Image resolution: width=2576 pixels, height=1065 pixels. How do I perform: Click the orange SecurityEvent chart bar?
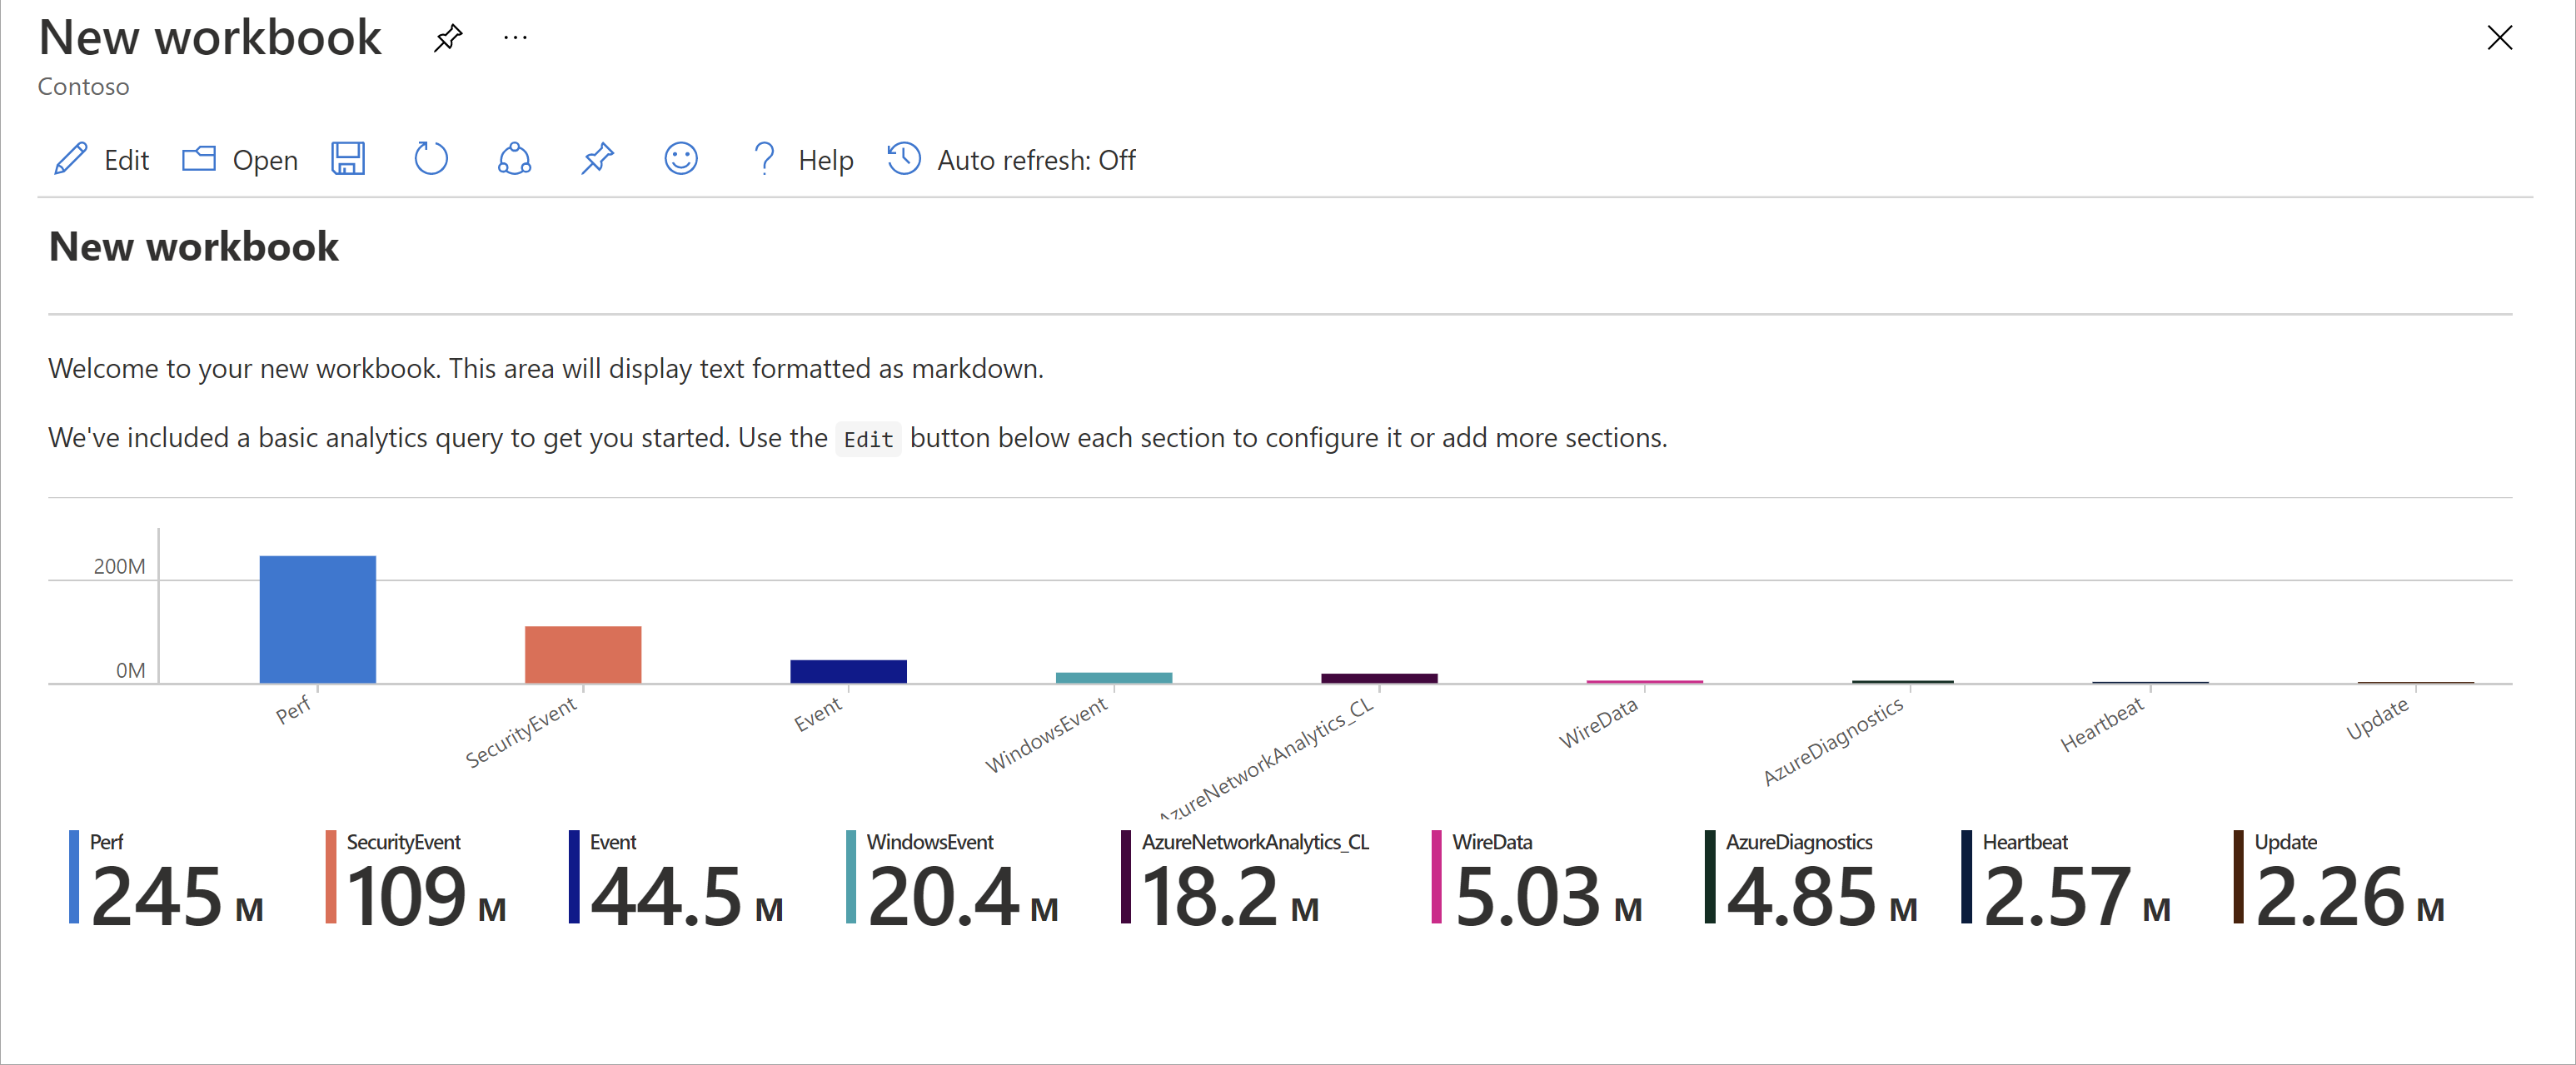[582, 654]
